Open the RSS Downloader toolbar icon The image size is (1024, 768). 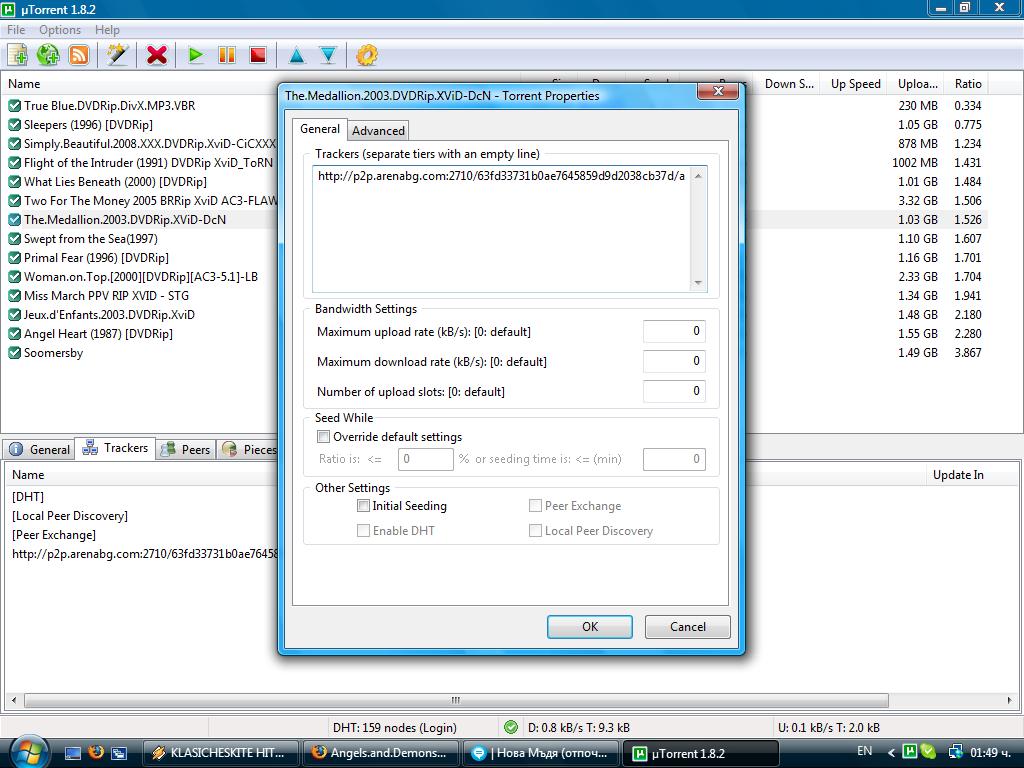[79, 56]
